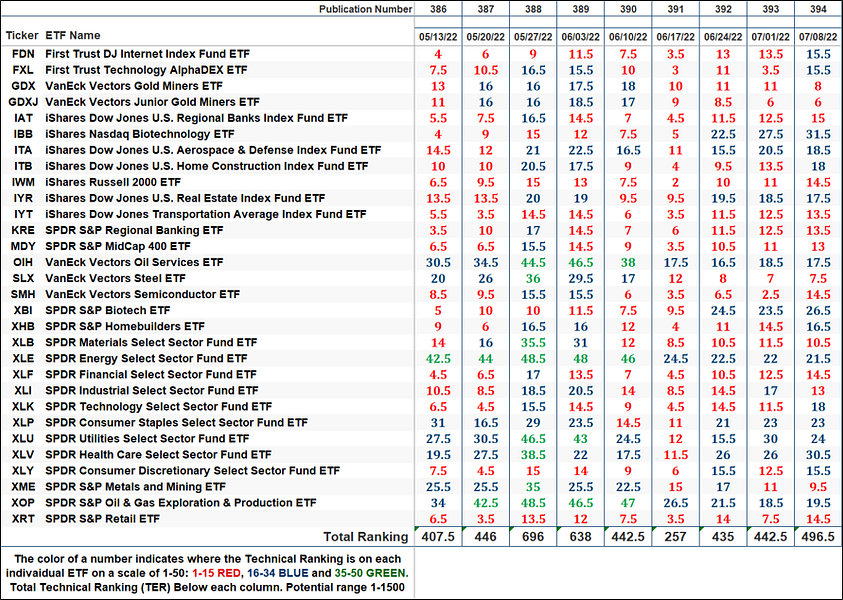Select publication number 390 header
The width and height of the screenshot is (843, 600).
(628, 9)
